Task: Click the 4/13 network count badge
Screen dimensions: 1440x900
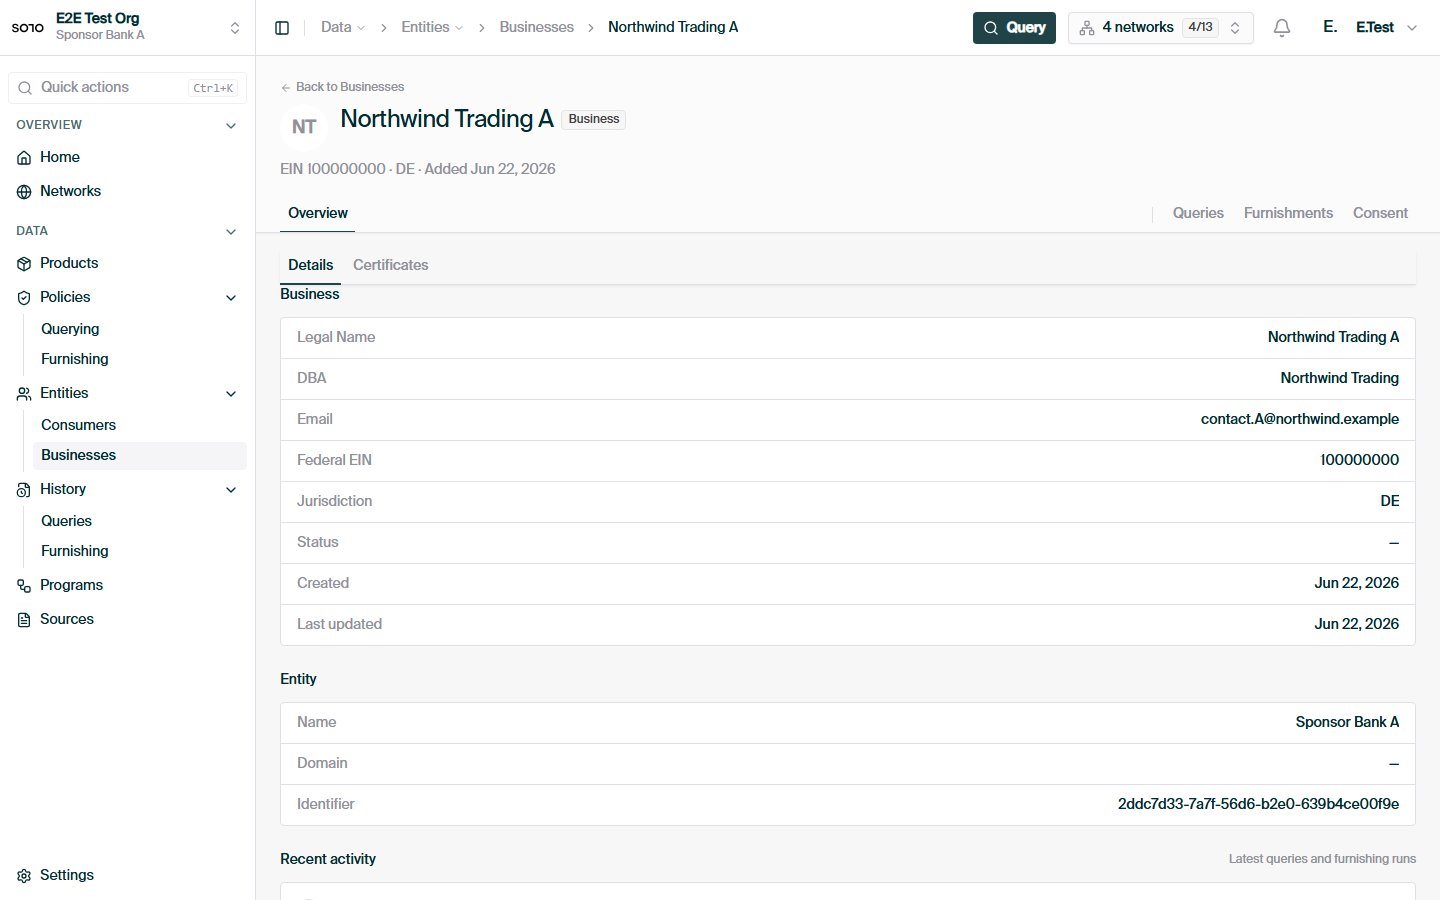Action: 1200,28
